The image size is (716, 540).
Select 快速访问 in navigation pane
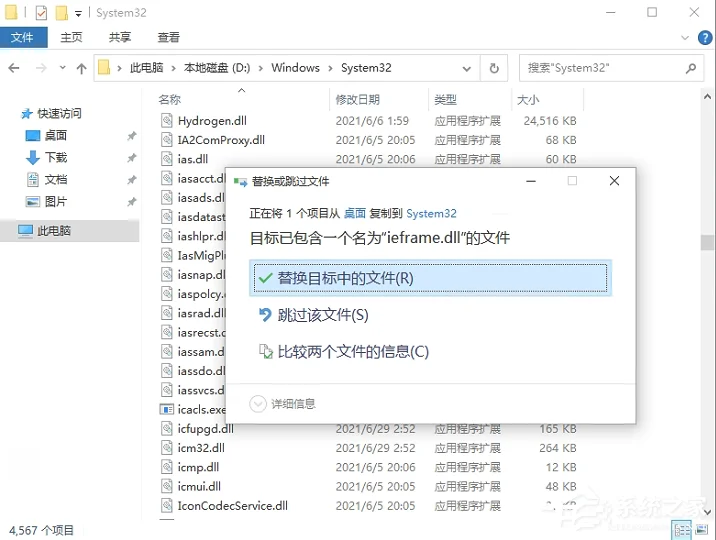[x=51, y=113]
